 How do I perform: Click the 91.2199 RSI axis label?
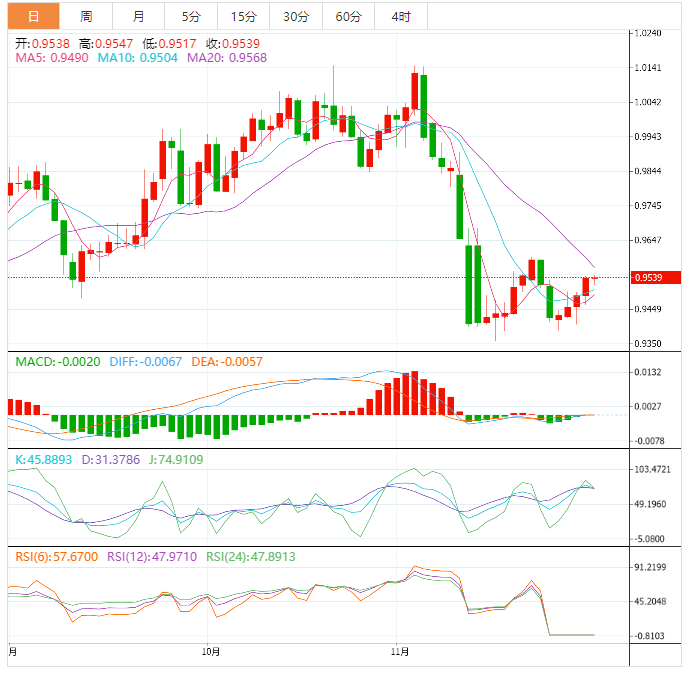pos(650,567)
